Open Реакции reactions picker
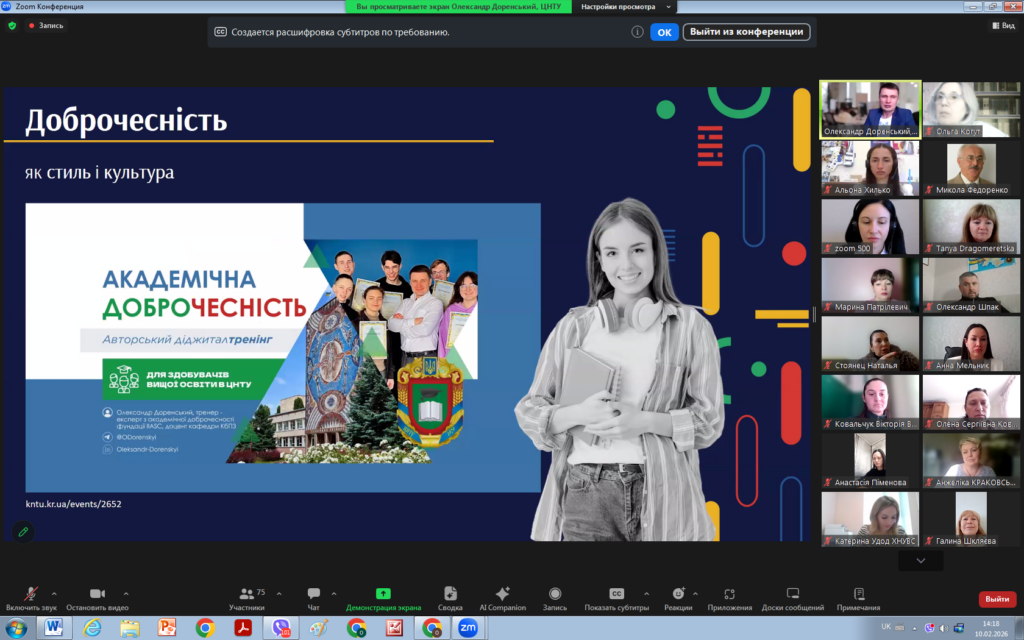Viewport: 1024px width, 640px height. pos(678,594)
